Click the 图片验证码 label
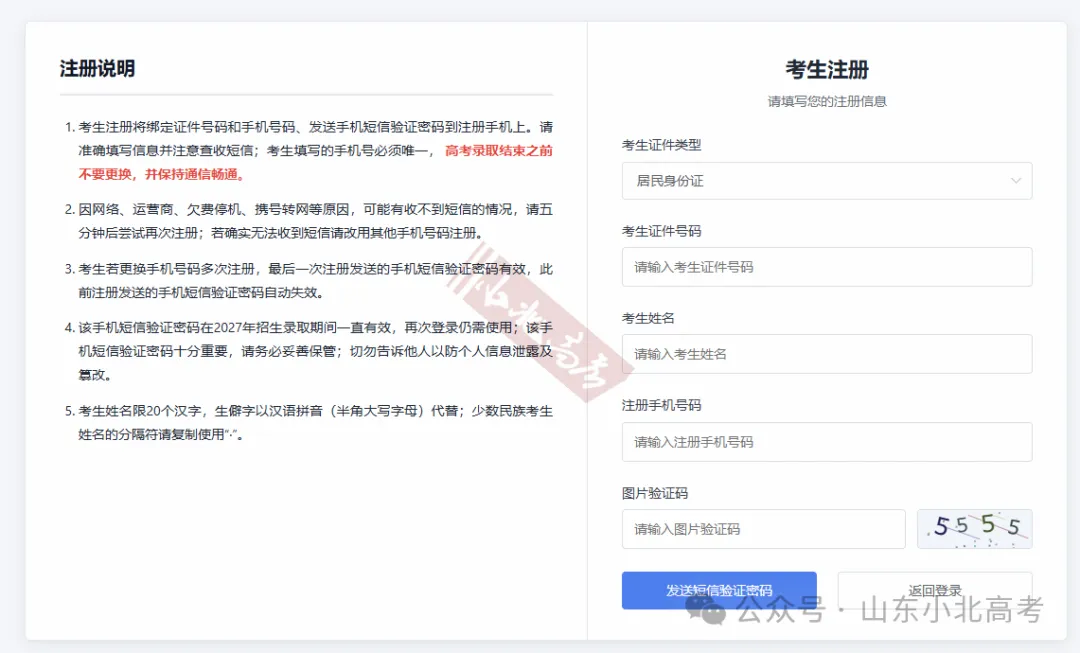This screenshot has height=653, width=1080. 654,493
